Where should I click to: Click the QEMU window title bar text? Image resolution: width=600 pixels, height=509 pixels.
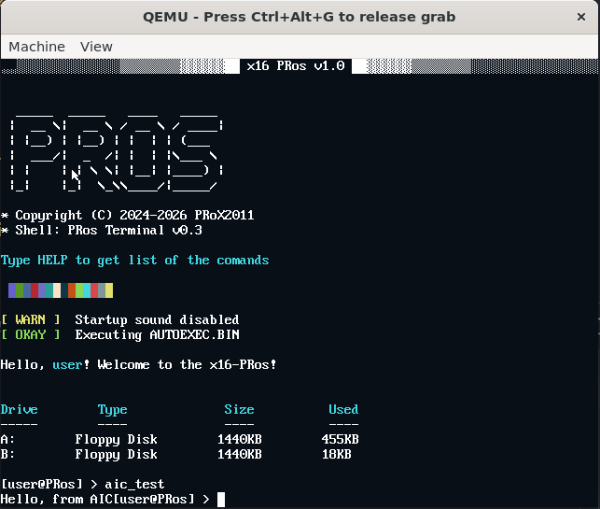tap(299, 17)
